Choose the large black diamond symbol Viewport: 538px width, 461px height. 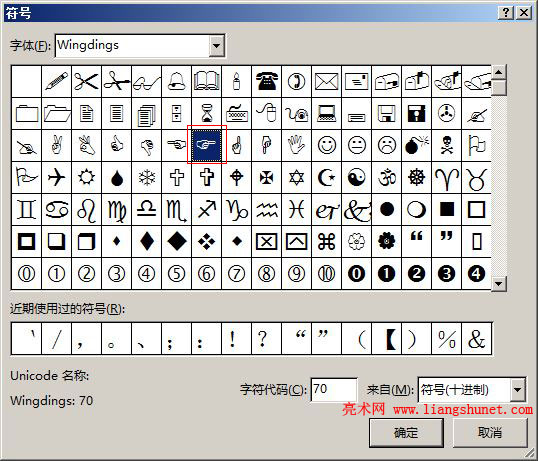[177, 241]
